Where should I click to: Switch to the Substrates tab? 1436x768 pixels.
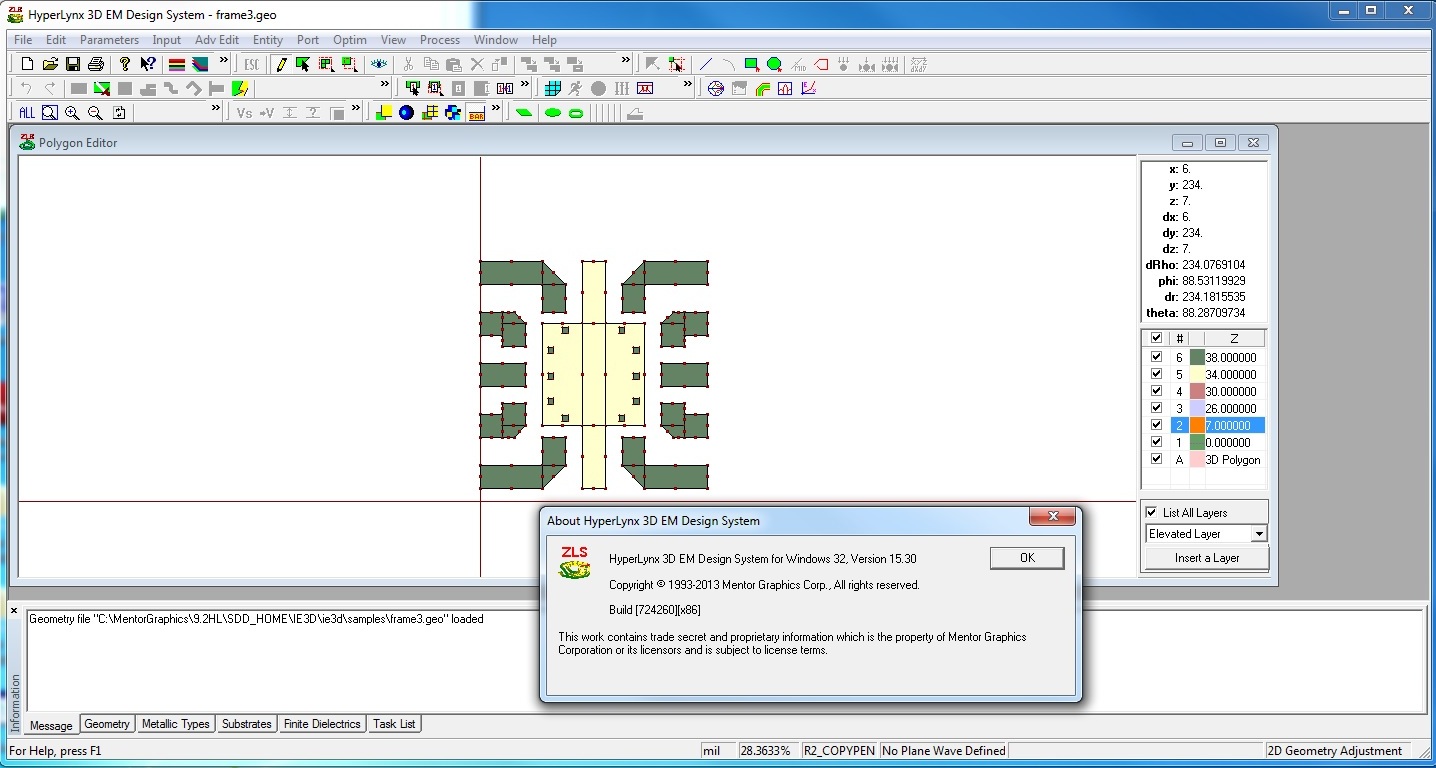click(247, 724)
